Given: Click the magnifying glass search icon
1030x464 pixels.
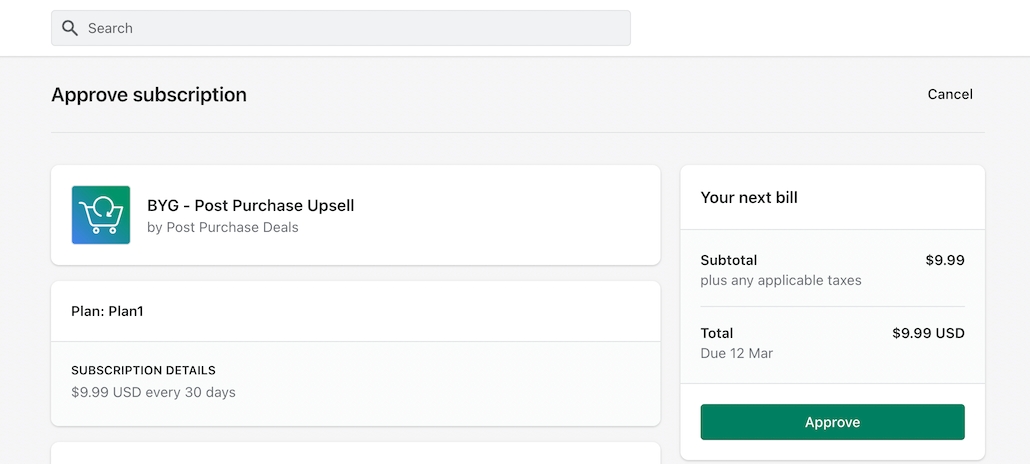Looking at the screenshot, I should (x=69, y=28).
